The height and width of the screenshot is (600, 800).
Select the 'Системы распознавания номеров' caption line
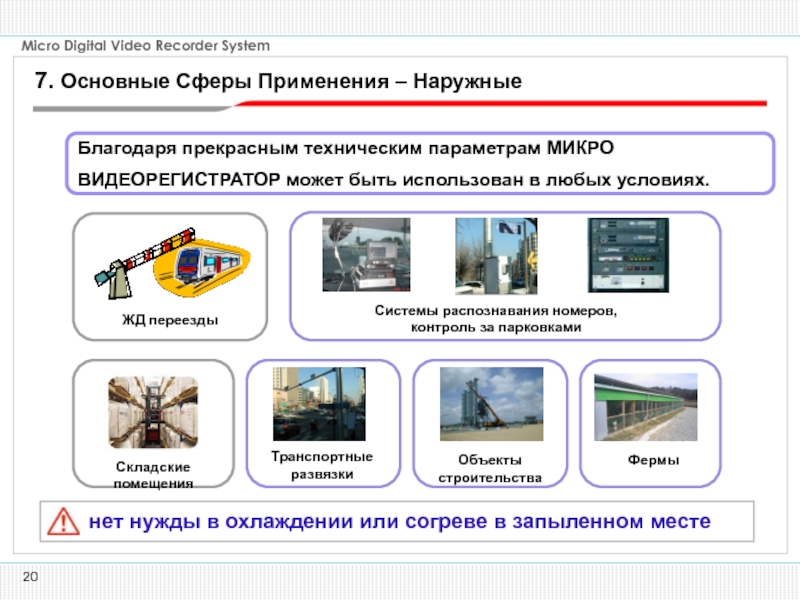[496, 310]
